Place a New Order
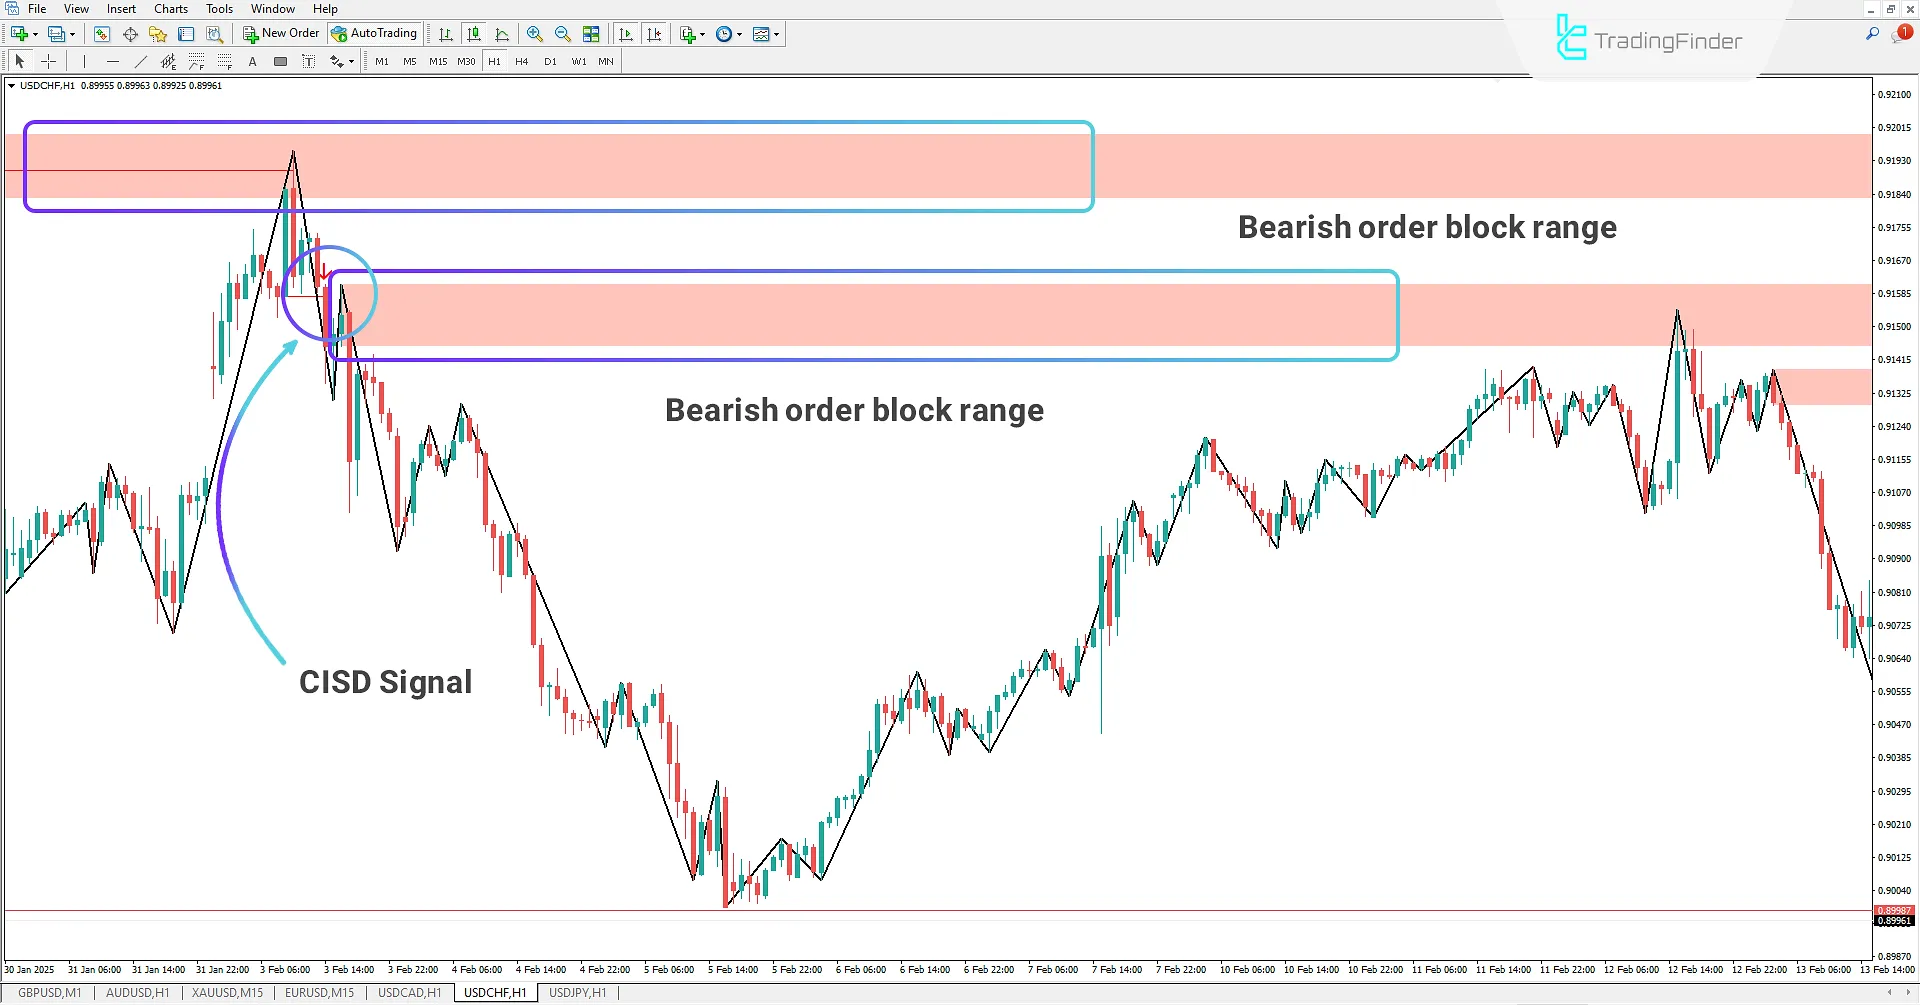Image resolution: width=1920 pixels, height=1005 pixels. pos(281,33)
